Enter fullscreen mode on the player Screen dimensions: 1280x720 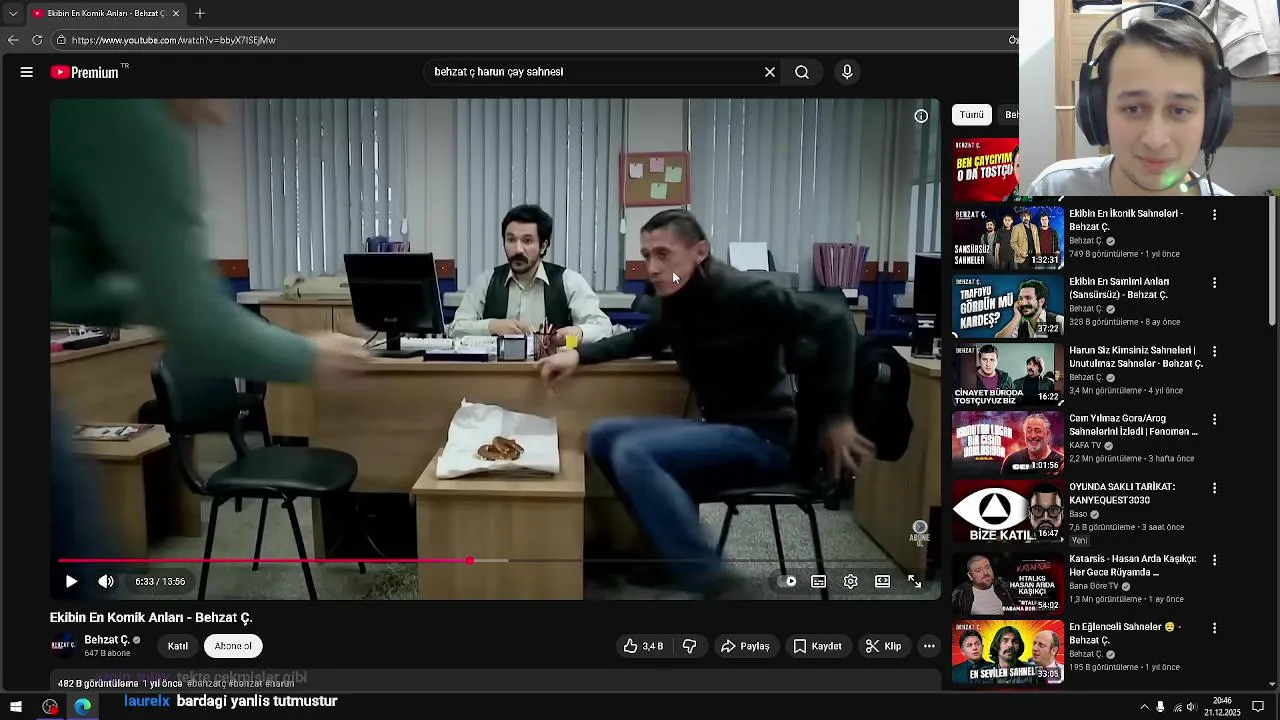(x=914, y=581)
